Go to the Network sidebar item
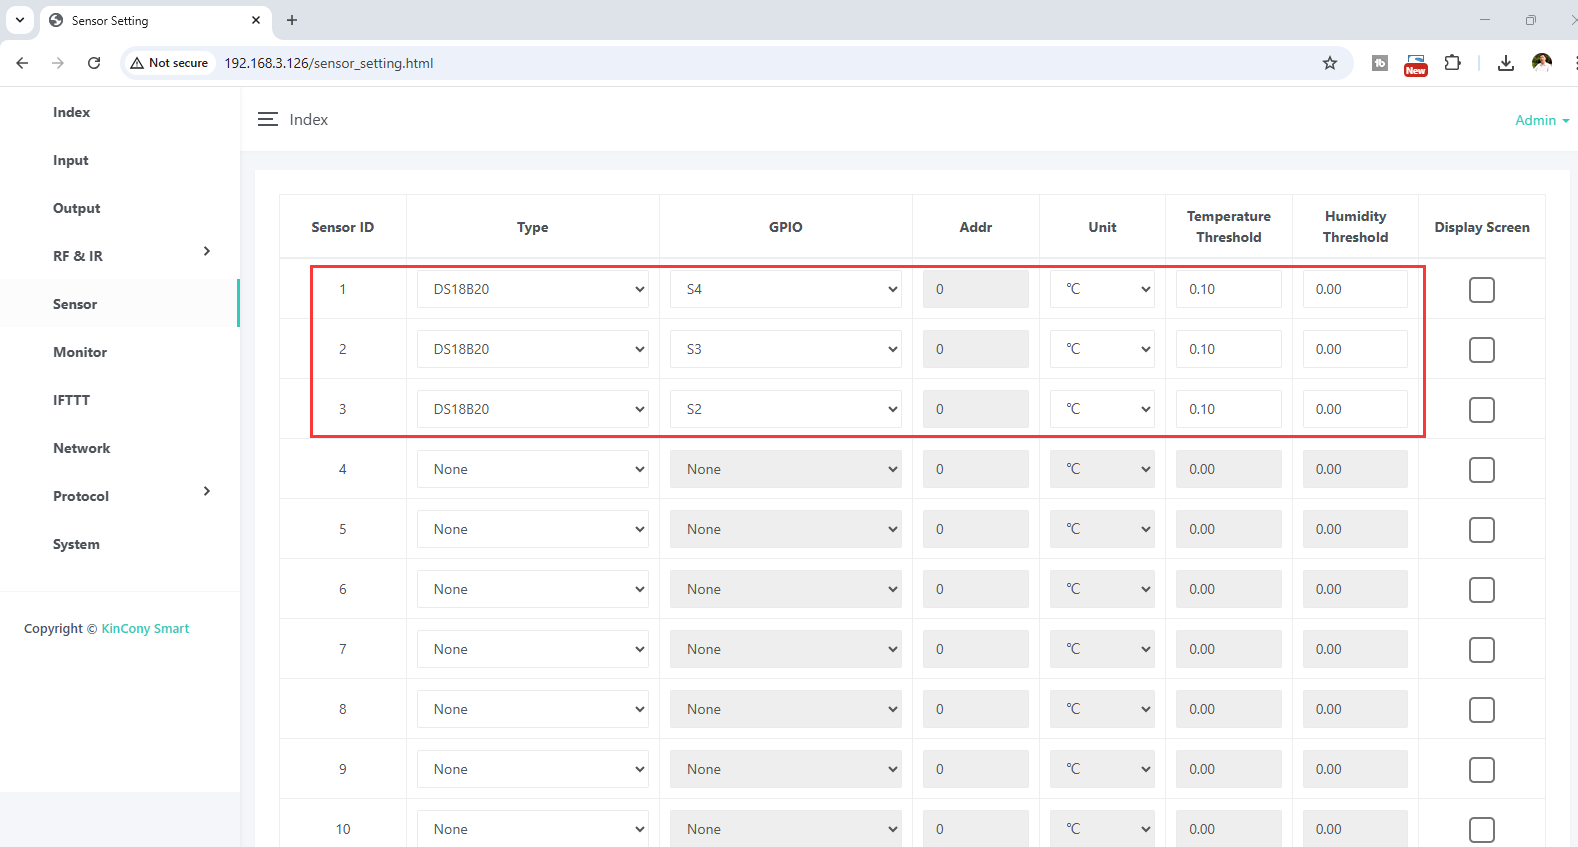 82,448
